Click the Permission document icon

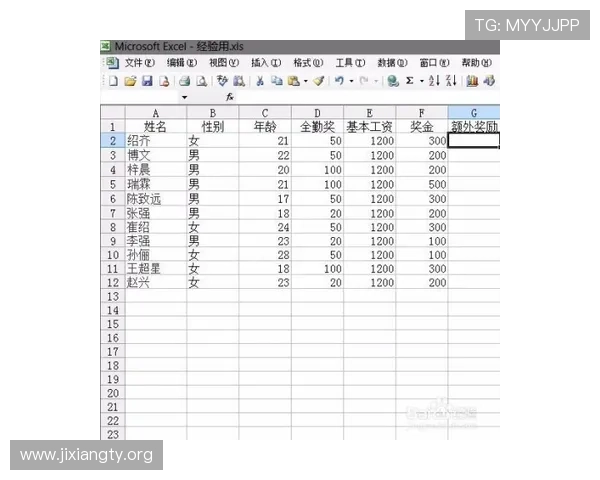click(164, 81)
